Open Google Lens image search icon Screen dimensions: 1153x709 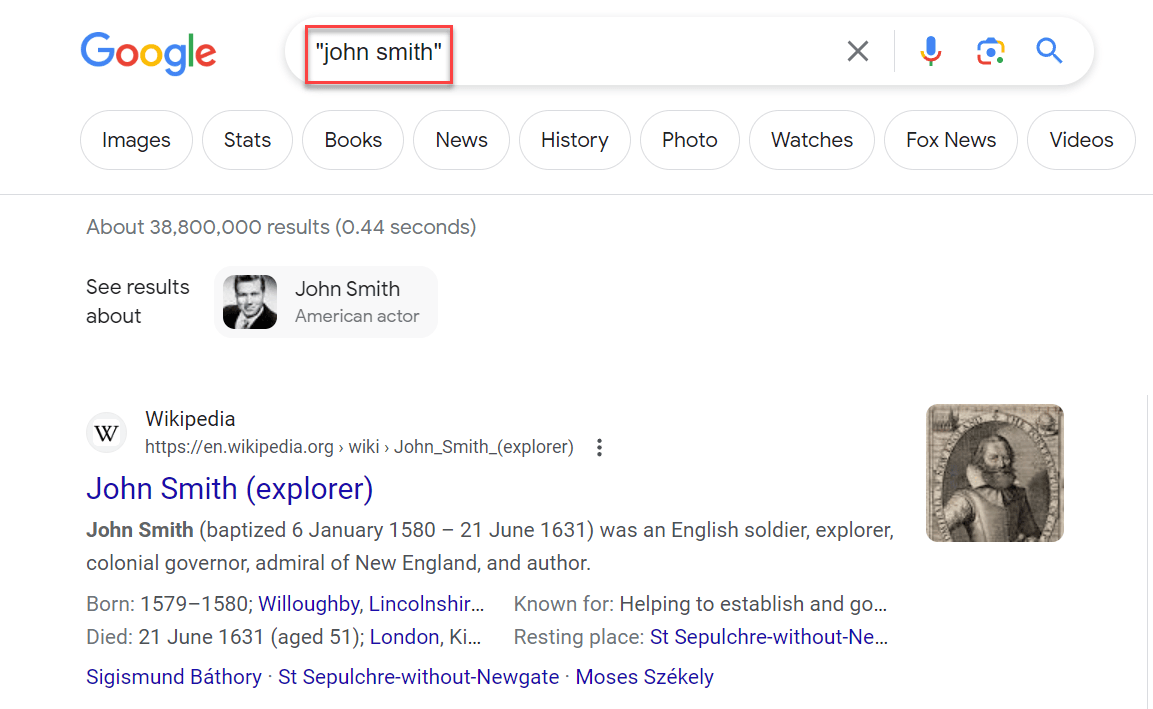pos(990,51)
